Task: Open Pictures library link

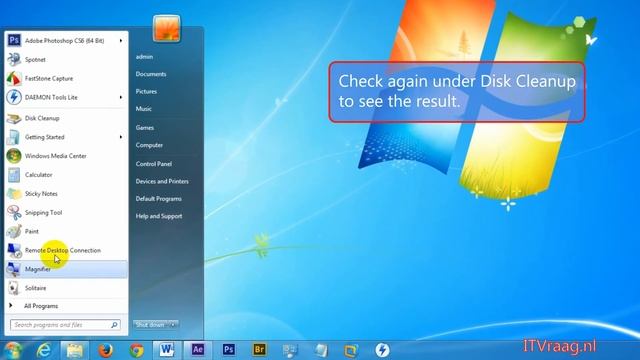Action: (x=146, y=91)
